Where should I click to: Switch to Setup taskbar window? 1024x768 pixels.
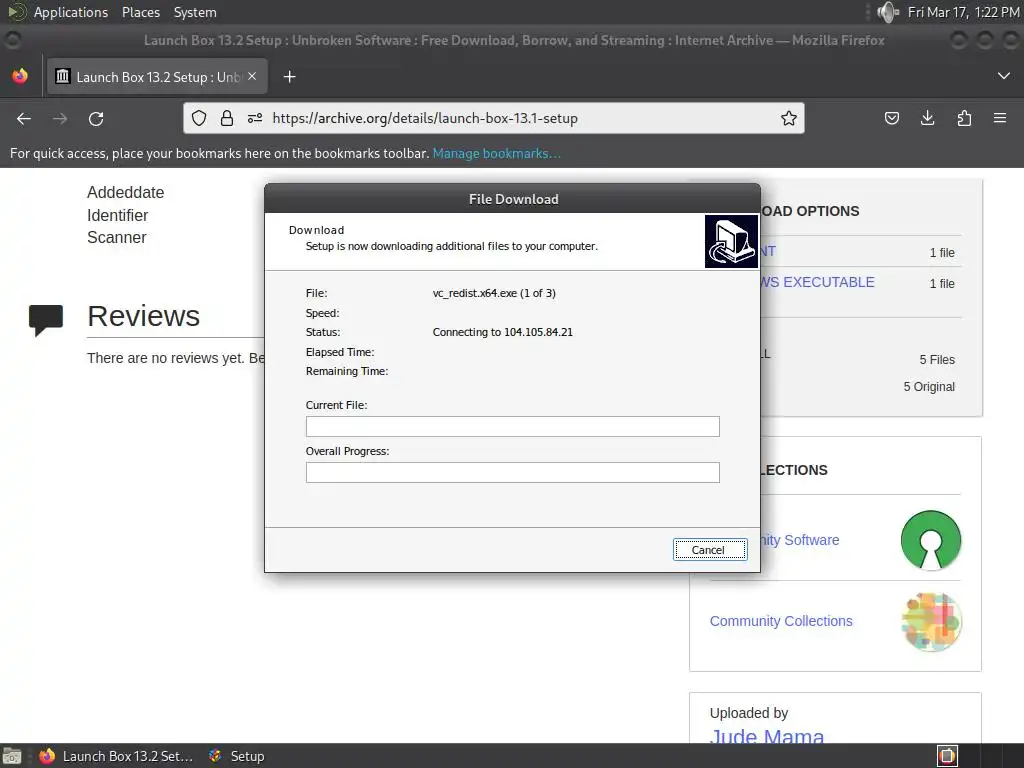click(236, 756)
